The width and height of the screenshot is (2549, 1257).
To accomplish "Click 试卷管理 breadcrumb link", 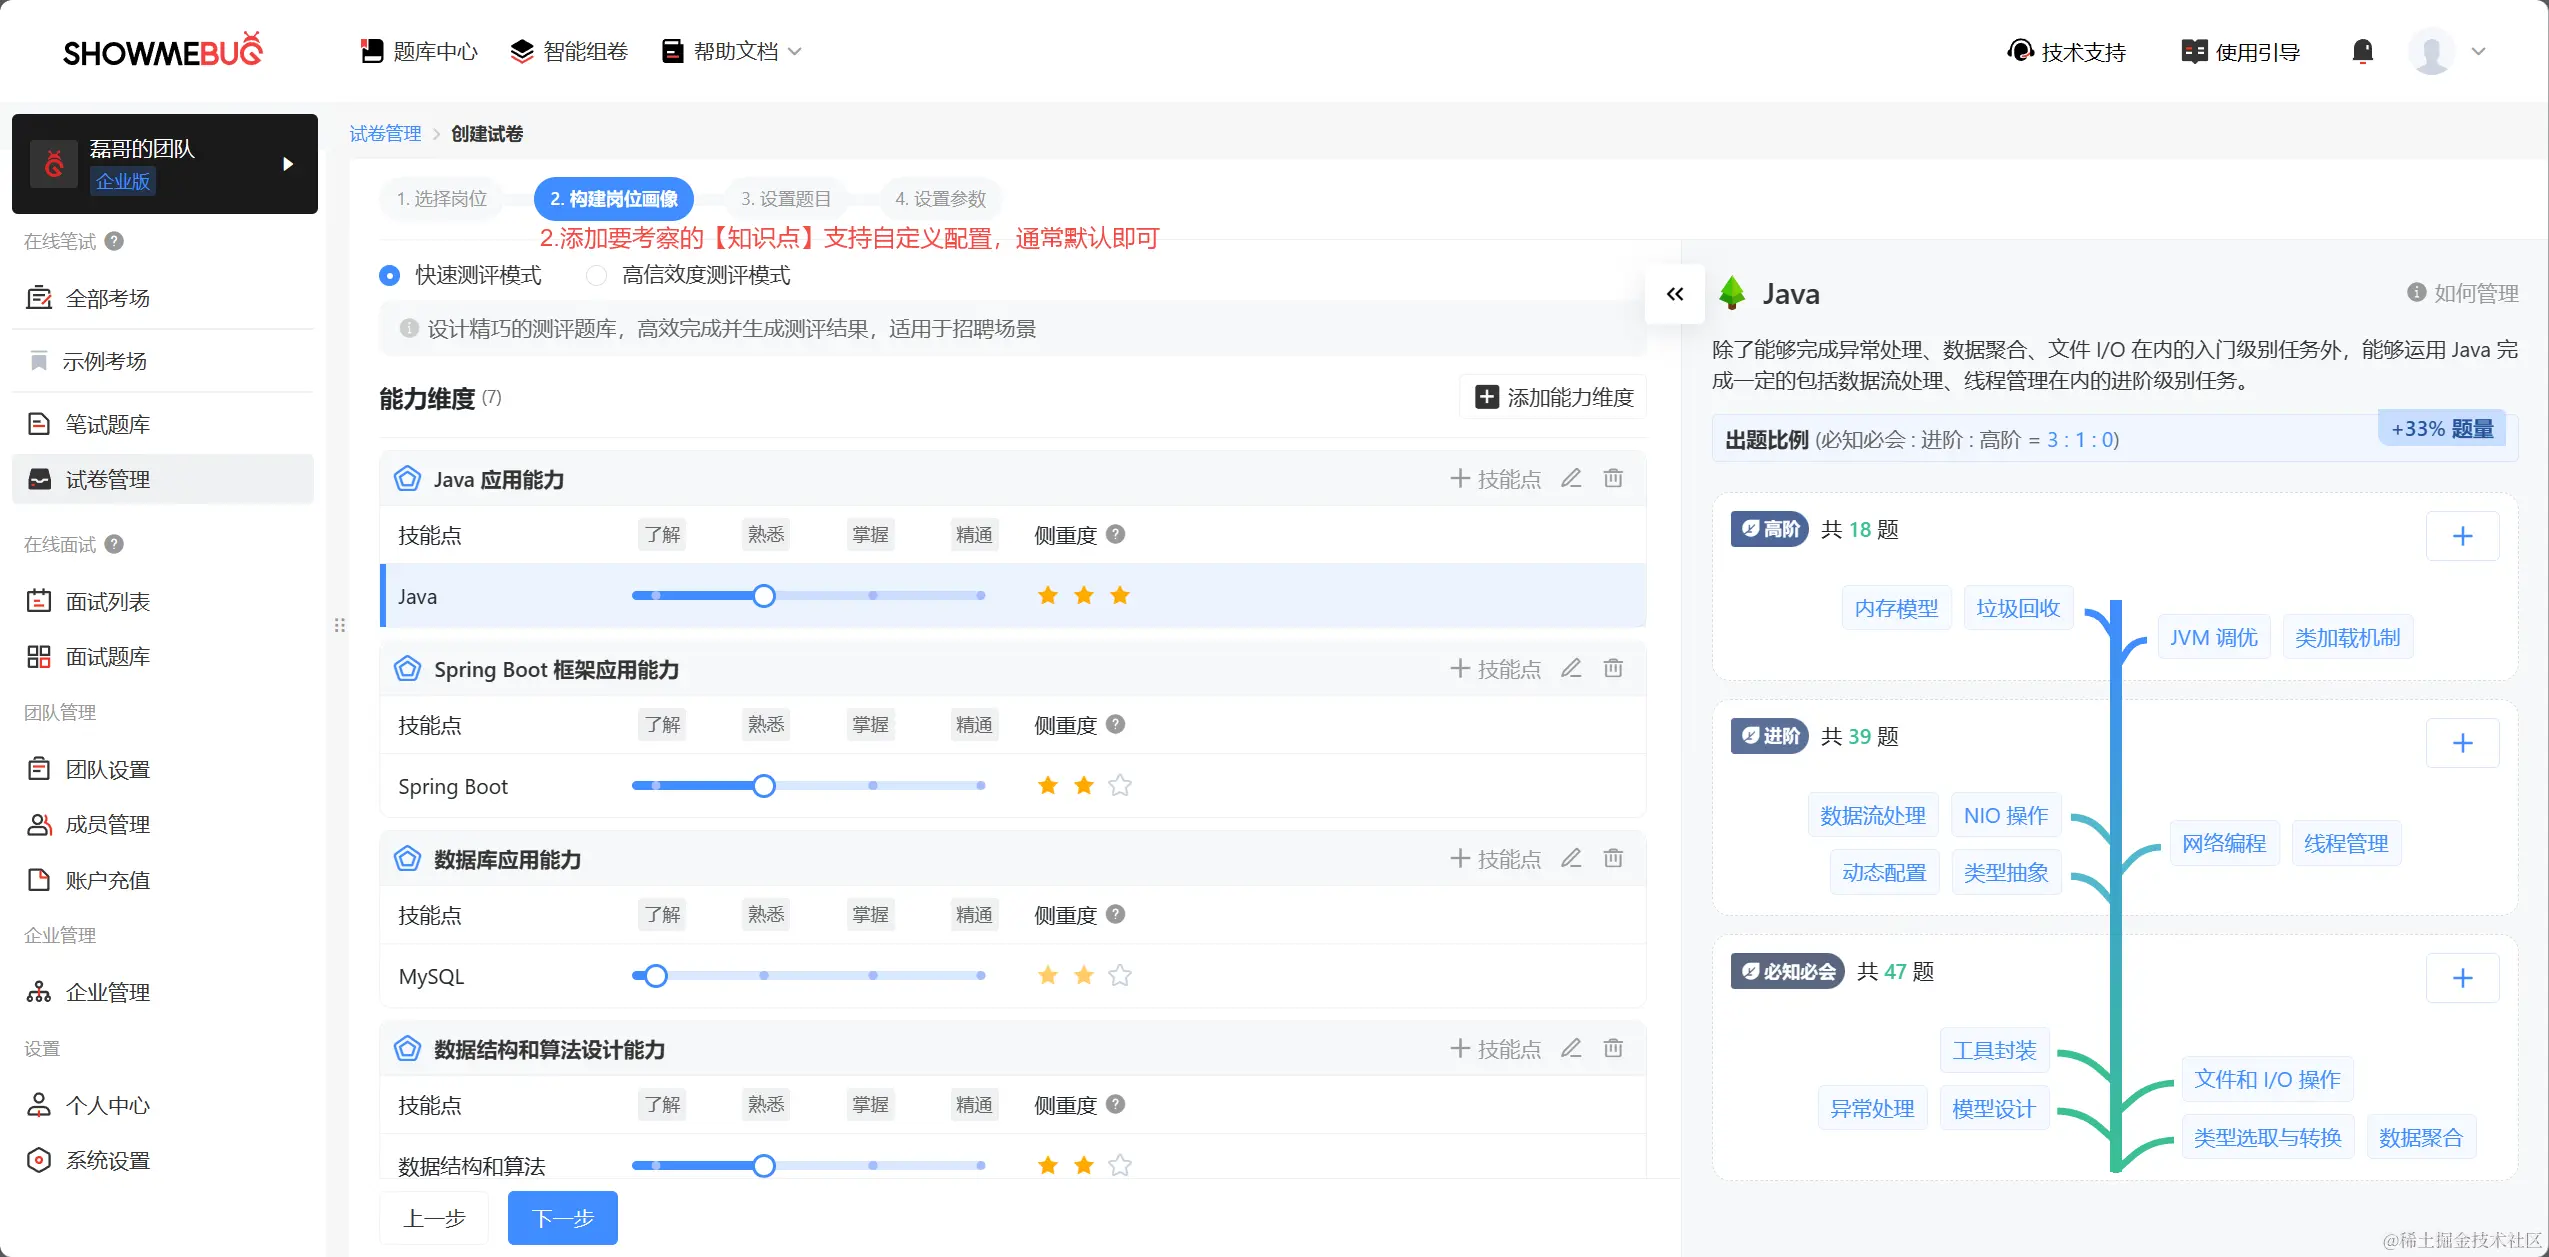I will coord(385,134).
